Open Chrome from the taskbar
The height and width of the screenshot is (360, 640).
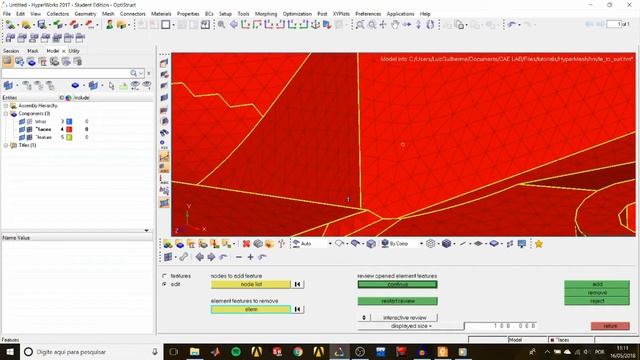(298, 351)
